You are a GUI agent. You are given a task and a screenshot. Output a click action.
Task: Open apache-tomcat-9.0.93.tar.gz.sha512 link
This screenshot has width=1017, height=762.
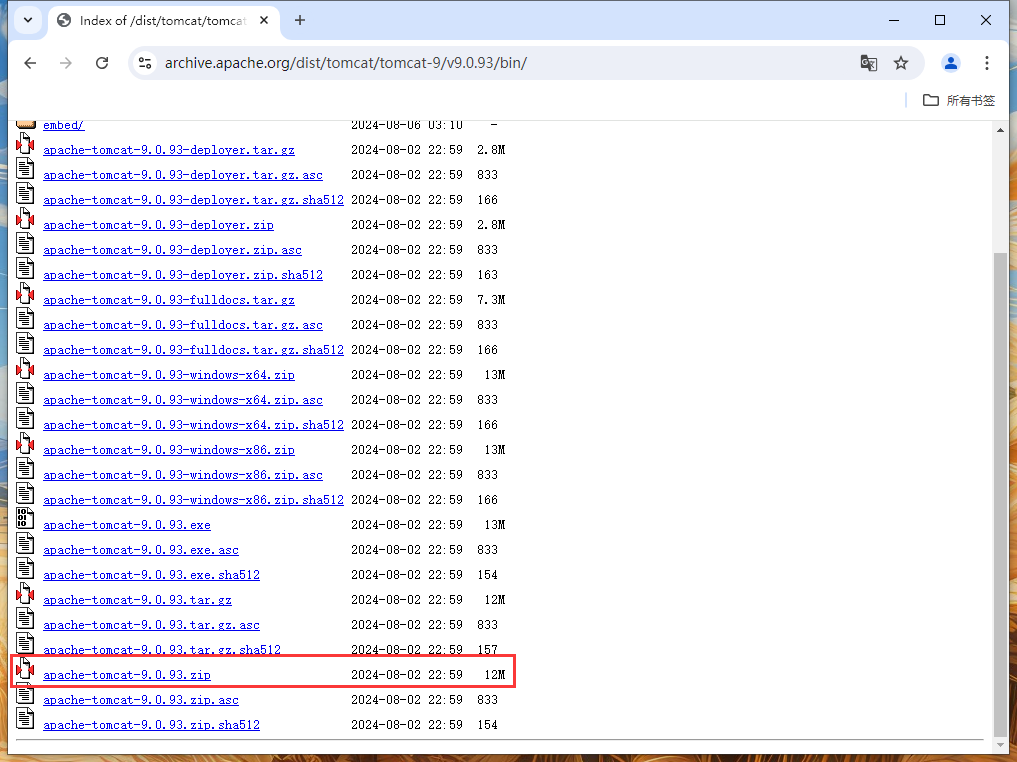tap(162, 650)
